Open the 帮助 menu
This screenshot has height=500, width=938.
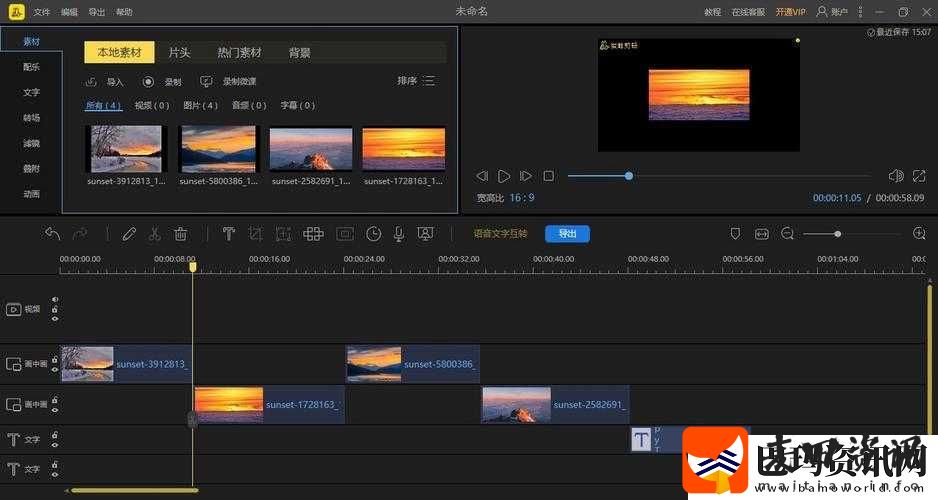pos(124,11)
